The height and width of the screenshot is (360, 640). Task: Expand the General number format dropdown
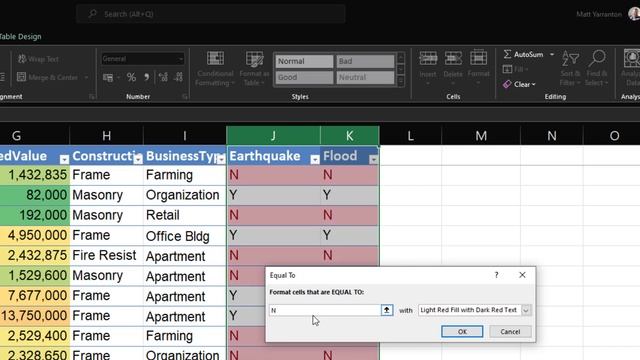pyautogui.click(x=180, y=59)
